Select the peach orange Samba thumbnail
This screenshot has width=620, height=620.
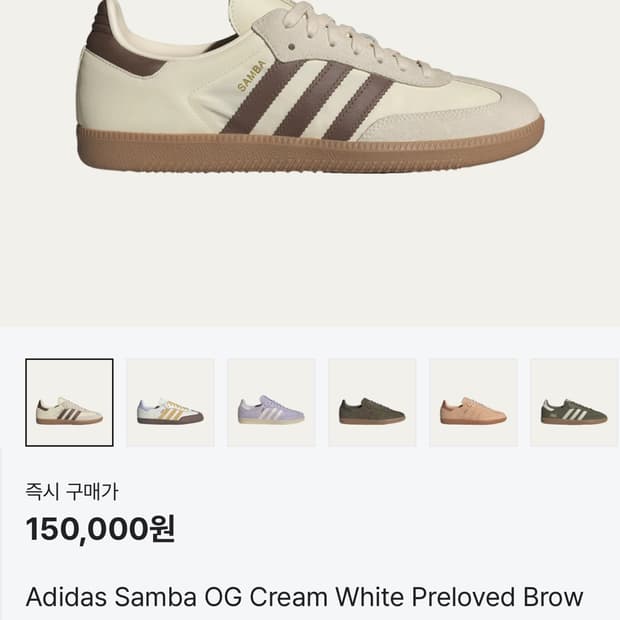(473, 402)
